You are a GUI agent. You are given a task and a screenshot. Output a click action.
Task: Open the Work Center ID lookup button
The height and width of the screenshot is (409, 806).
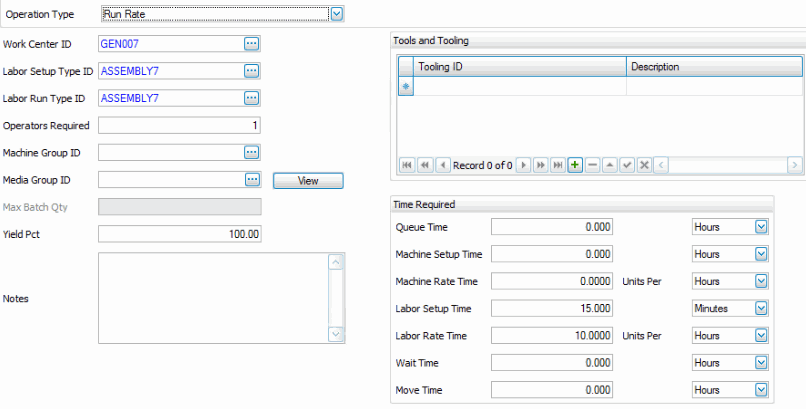point(251,44)
